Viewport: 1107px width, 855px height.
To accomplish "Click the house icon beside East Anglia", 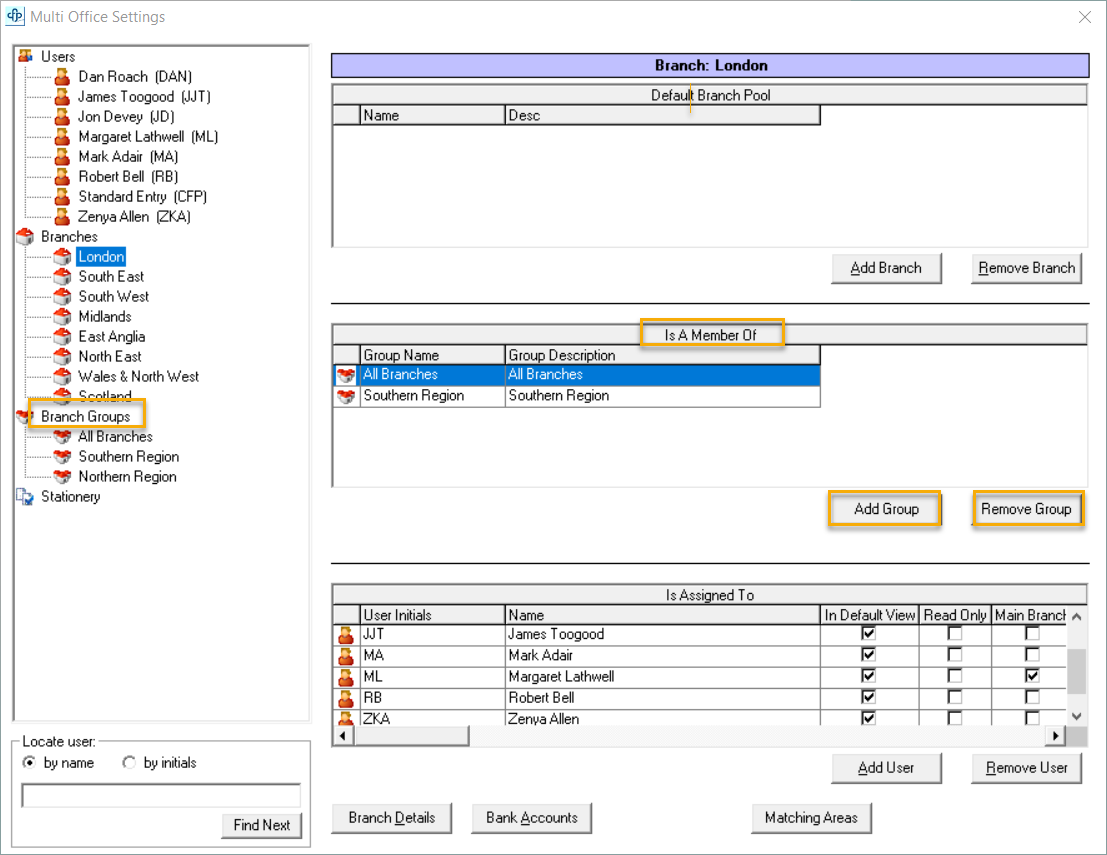I will point(63,336).
